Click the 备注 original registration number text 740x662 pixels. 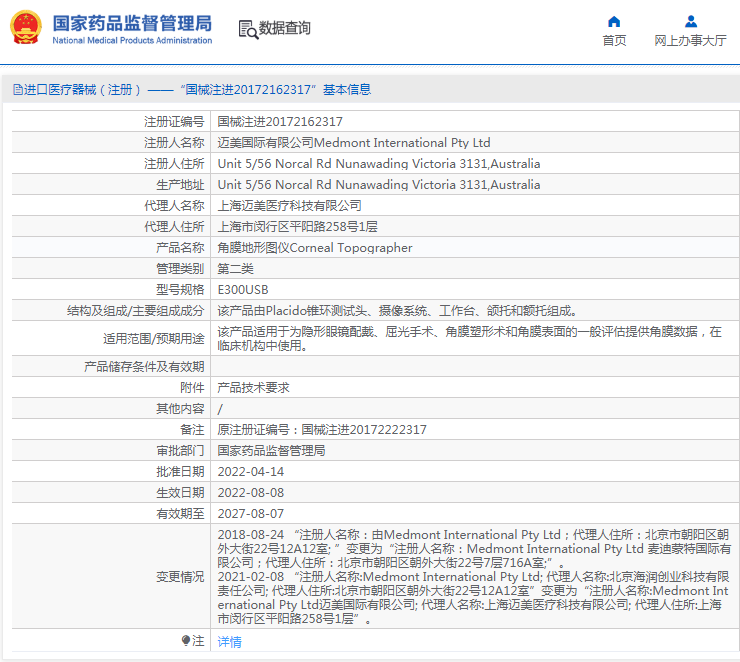click(x=322, y=429)
